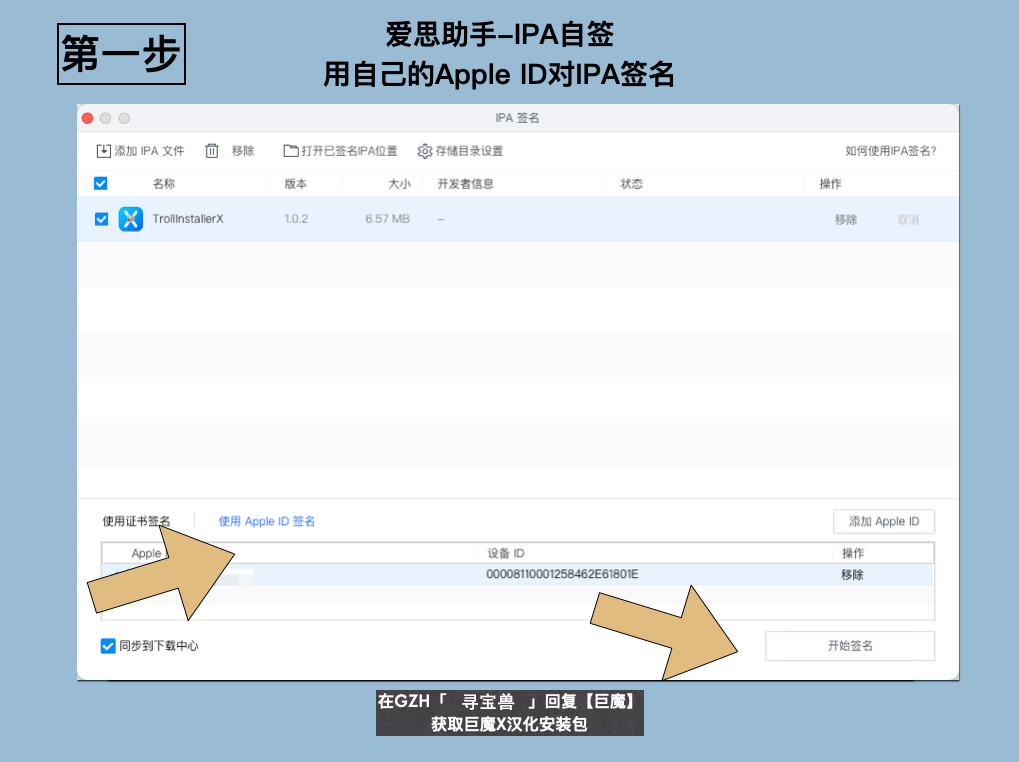Click the 添加 Apple ID button
Image resolution: width=1019 pixels, height=762 pixels.
[x=884, y=521]
